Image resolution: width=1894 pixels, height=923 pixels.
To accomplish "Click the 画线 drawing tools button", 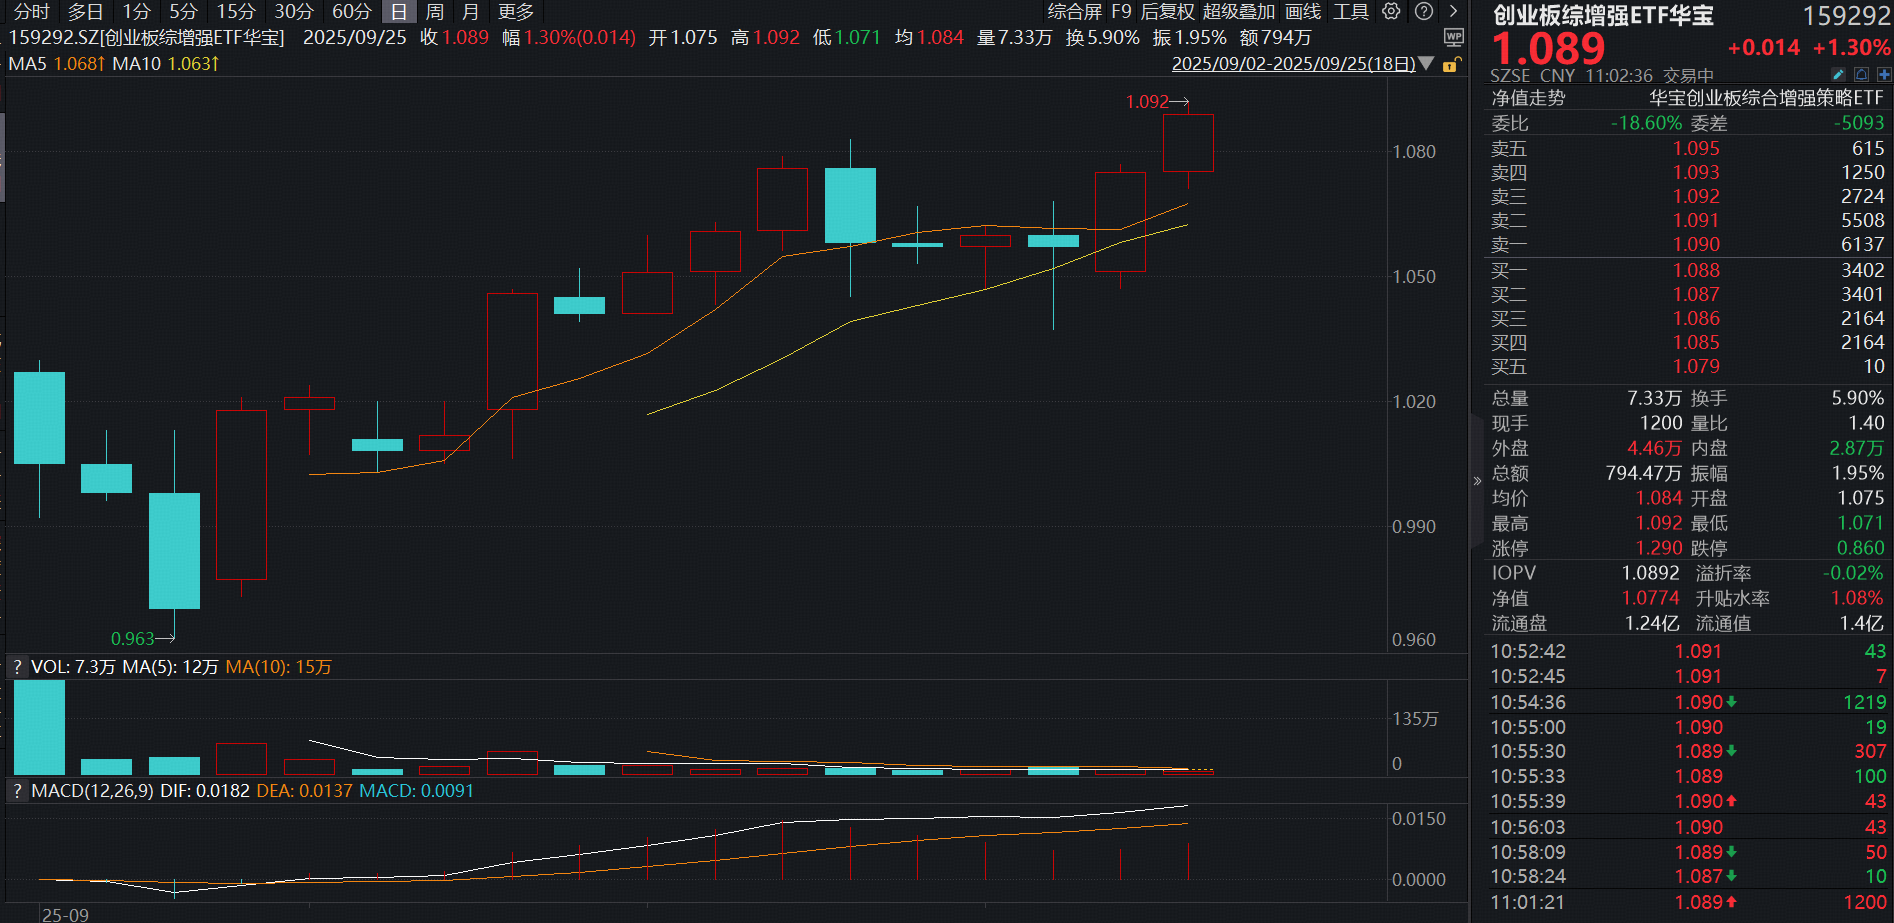I will coord(1302,11).
